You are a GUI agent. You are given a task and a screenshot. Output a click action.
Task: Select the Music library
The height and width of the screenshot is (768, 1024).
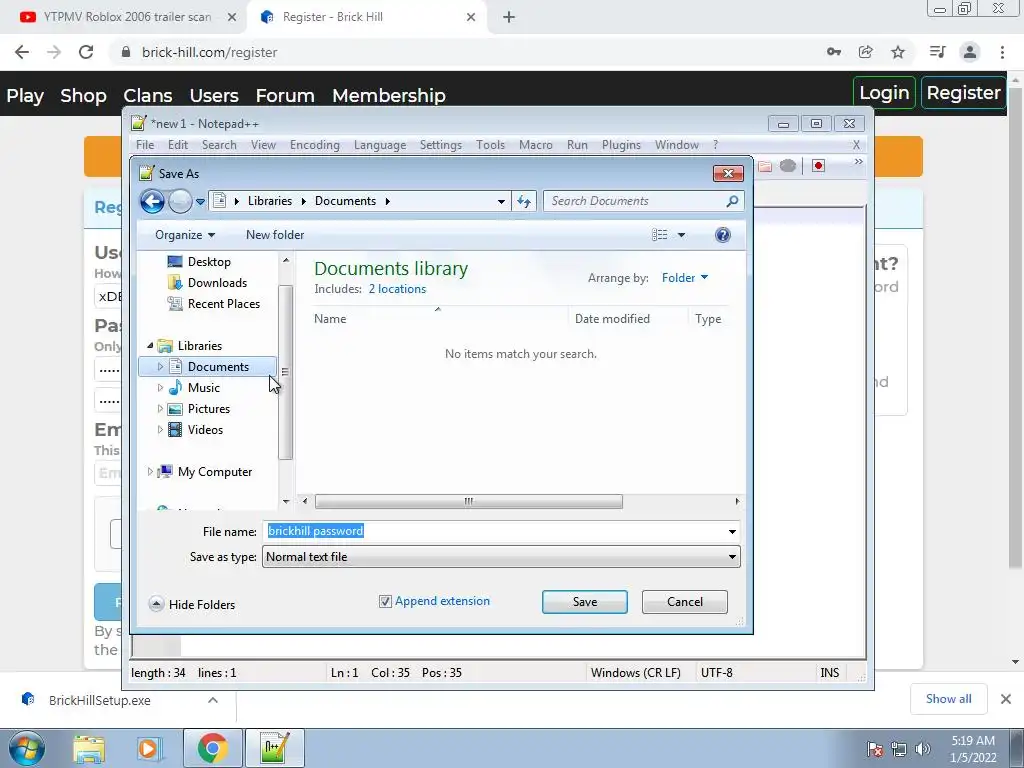click(195, 388)
